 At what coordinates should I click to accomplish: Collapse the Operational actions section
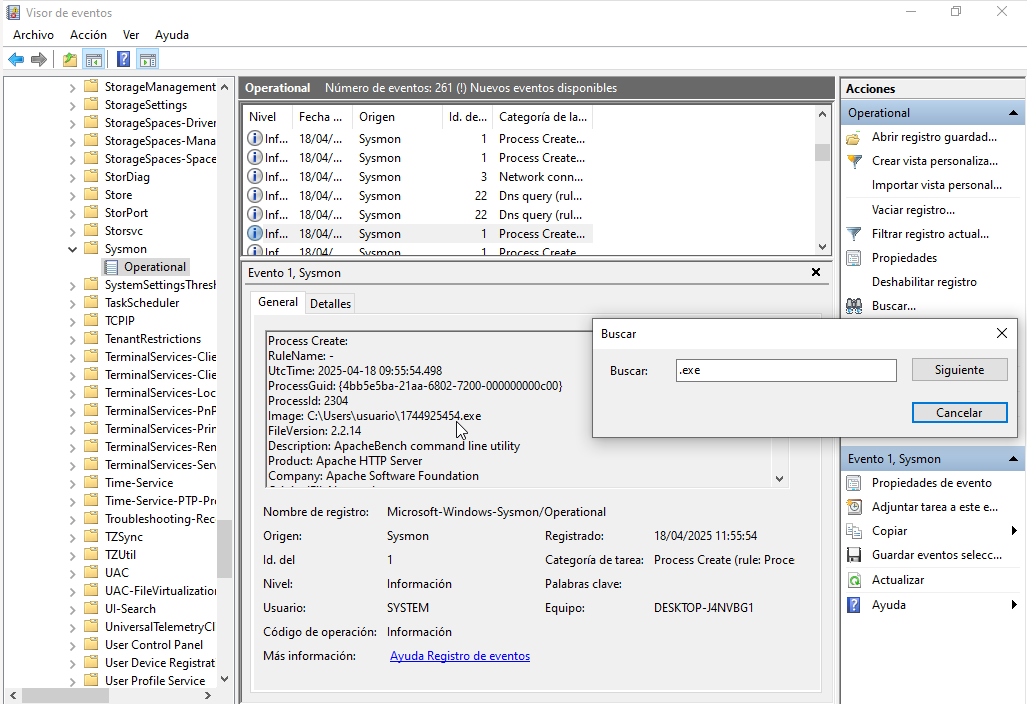coord(1013,113)
